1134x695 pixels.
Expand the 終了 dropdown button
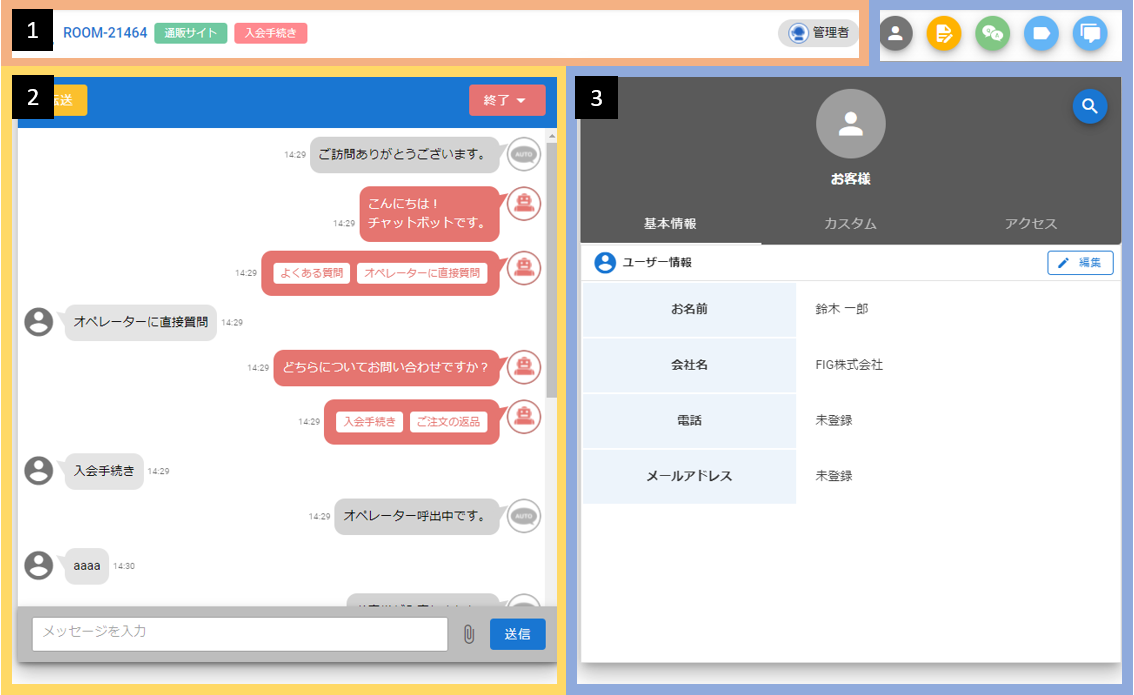coord(507,100)
